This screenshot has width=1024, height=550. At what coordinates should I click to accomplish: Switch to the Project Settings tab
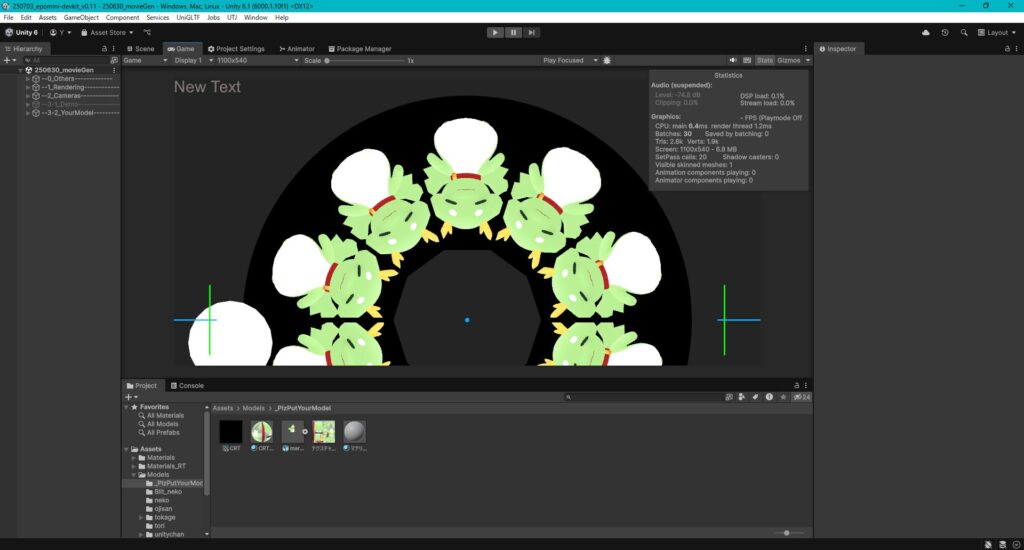(x=236, y=49)
